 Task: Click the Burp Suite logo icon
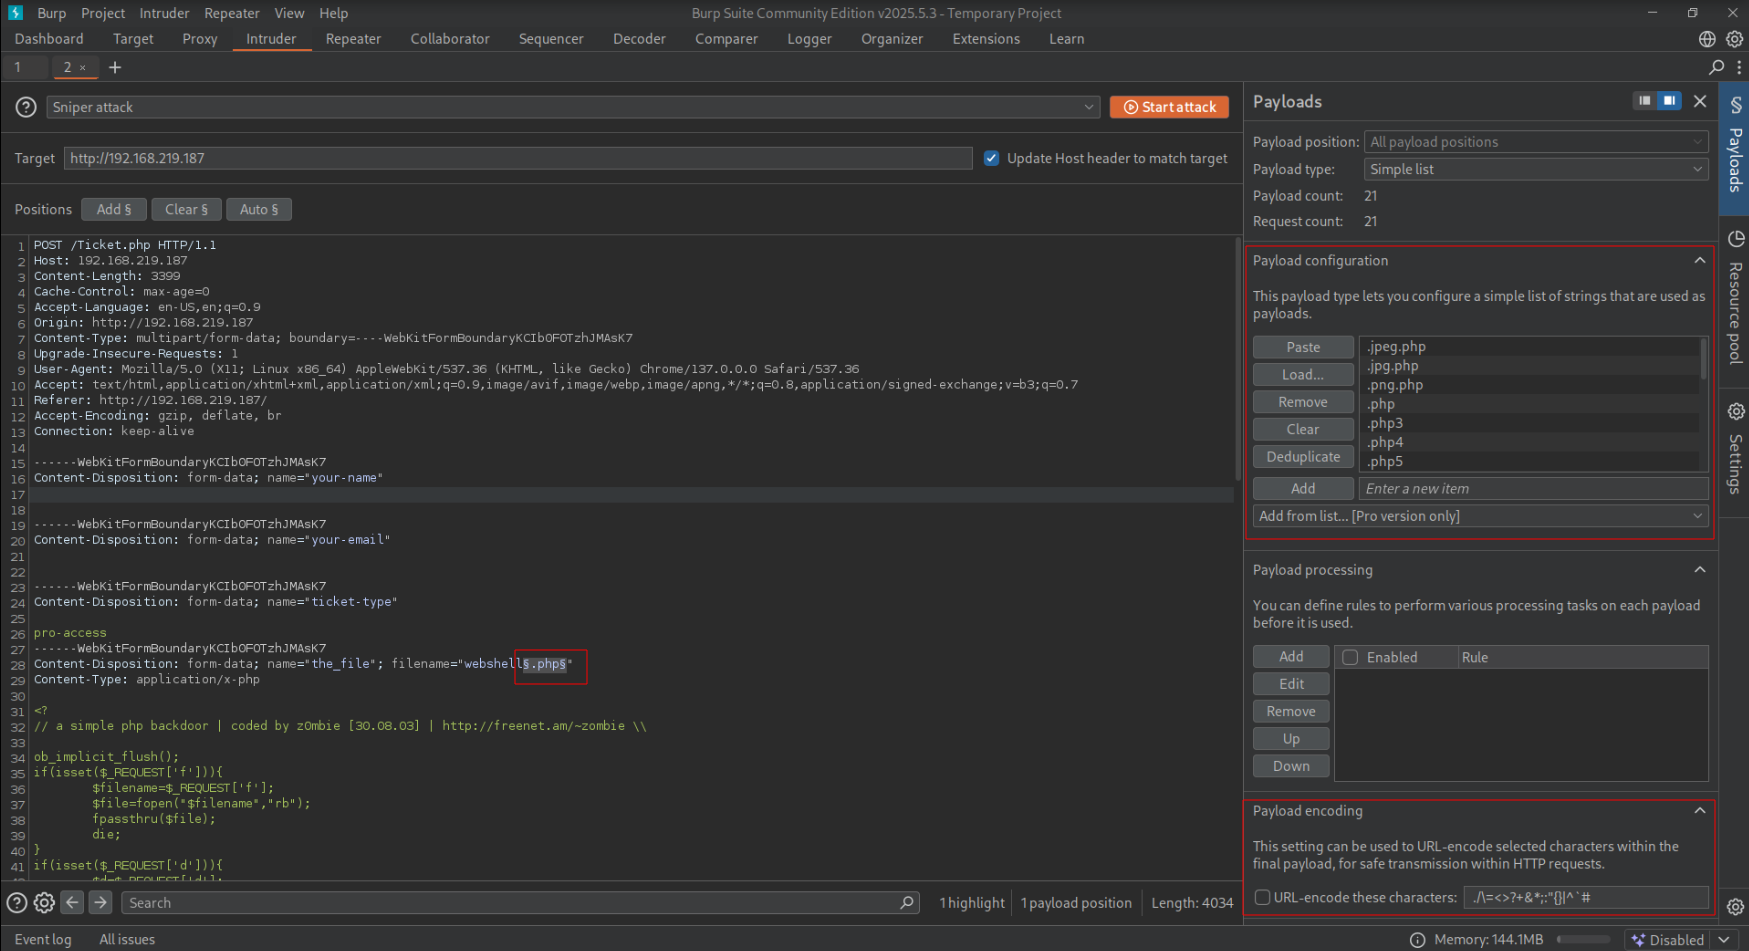click(x=16, y=13)
